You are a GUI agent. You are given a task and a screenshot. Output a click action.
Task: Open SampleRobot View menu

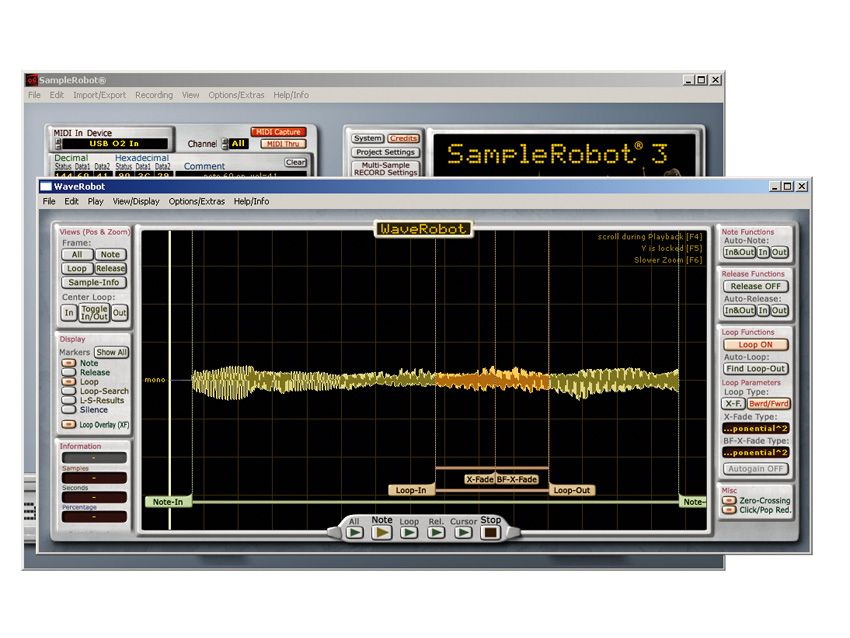click(190, 95)
